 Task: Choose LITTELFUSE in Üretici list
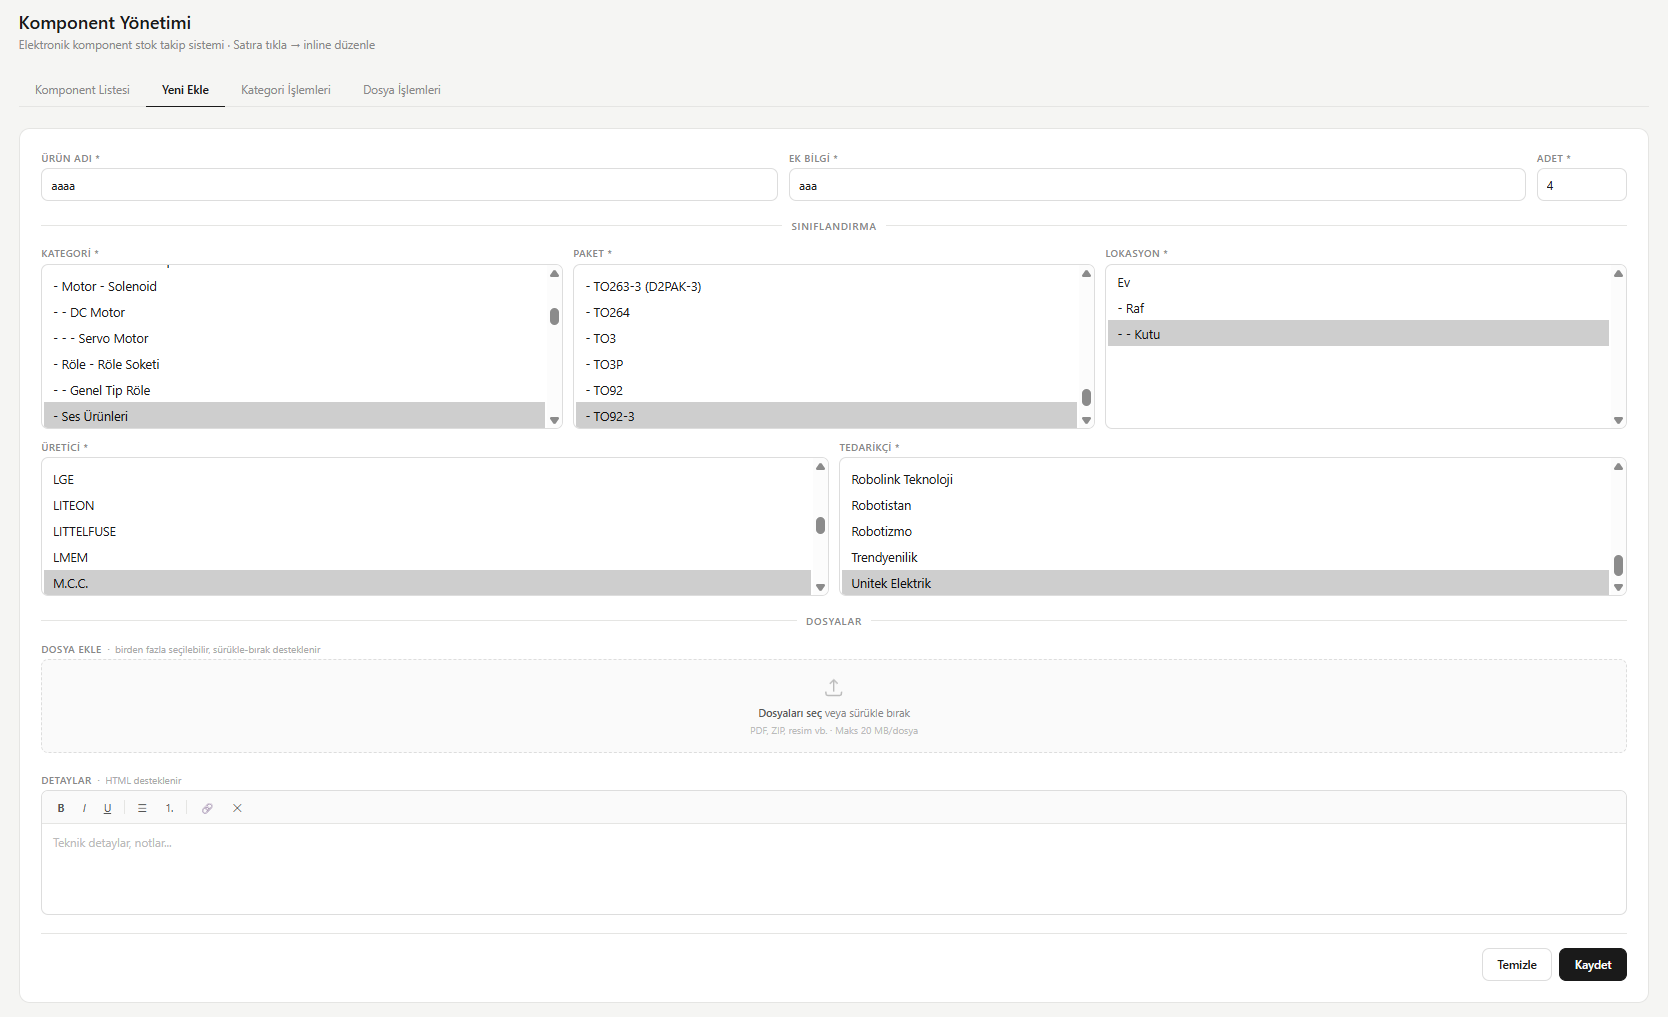click(85, 532)
